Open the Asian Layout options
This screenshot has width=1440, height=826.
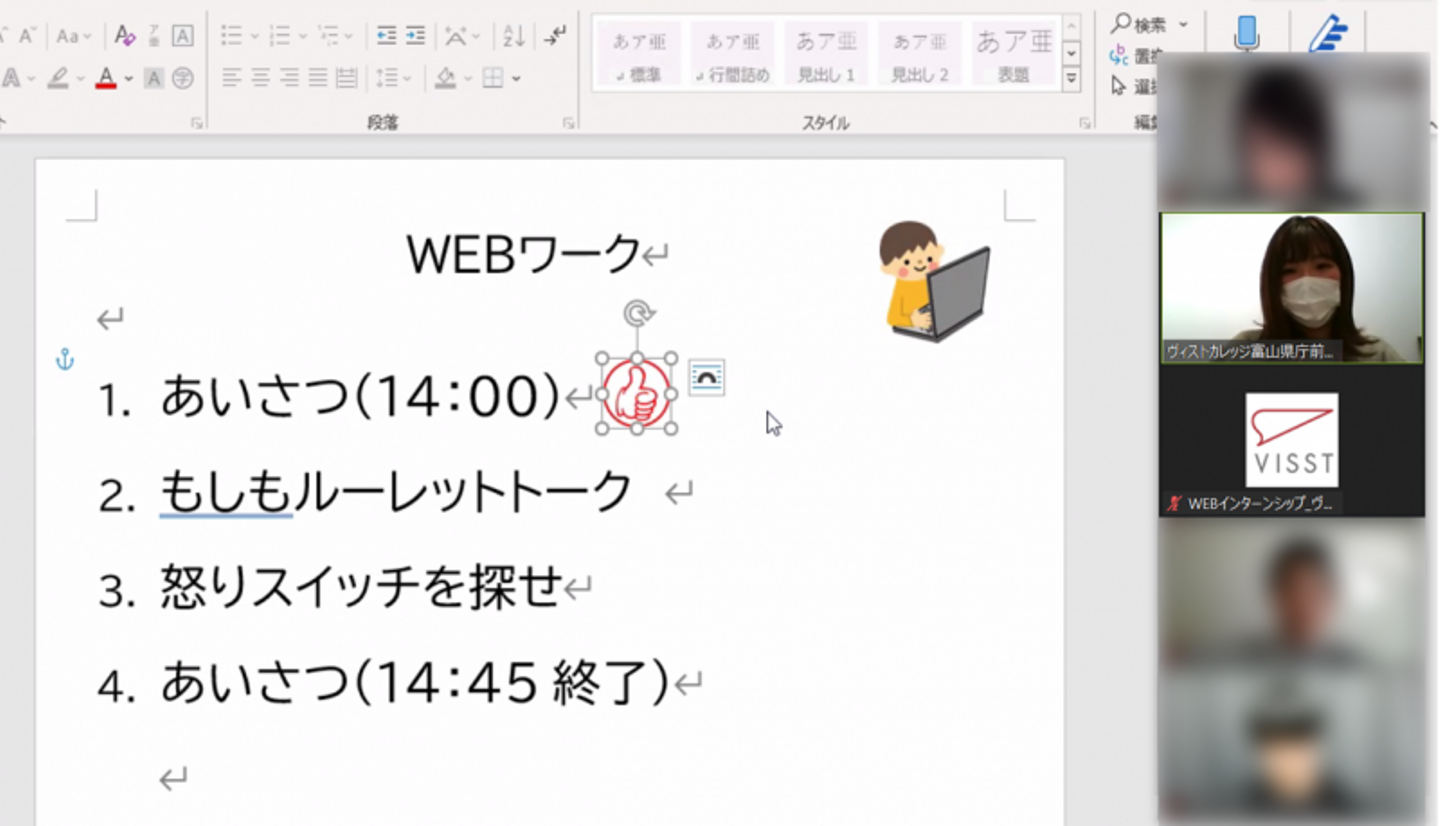(461, 36)
